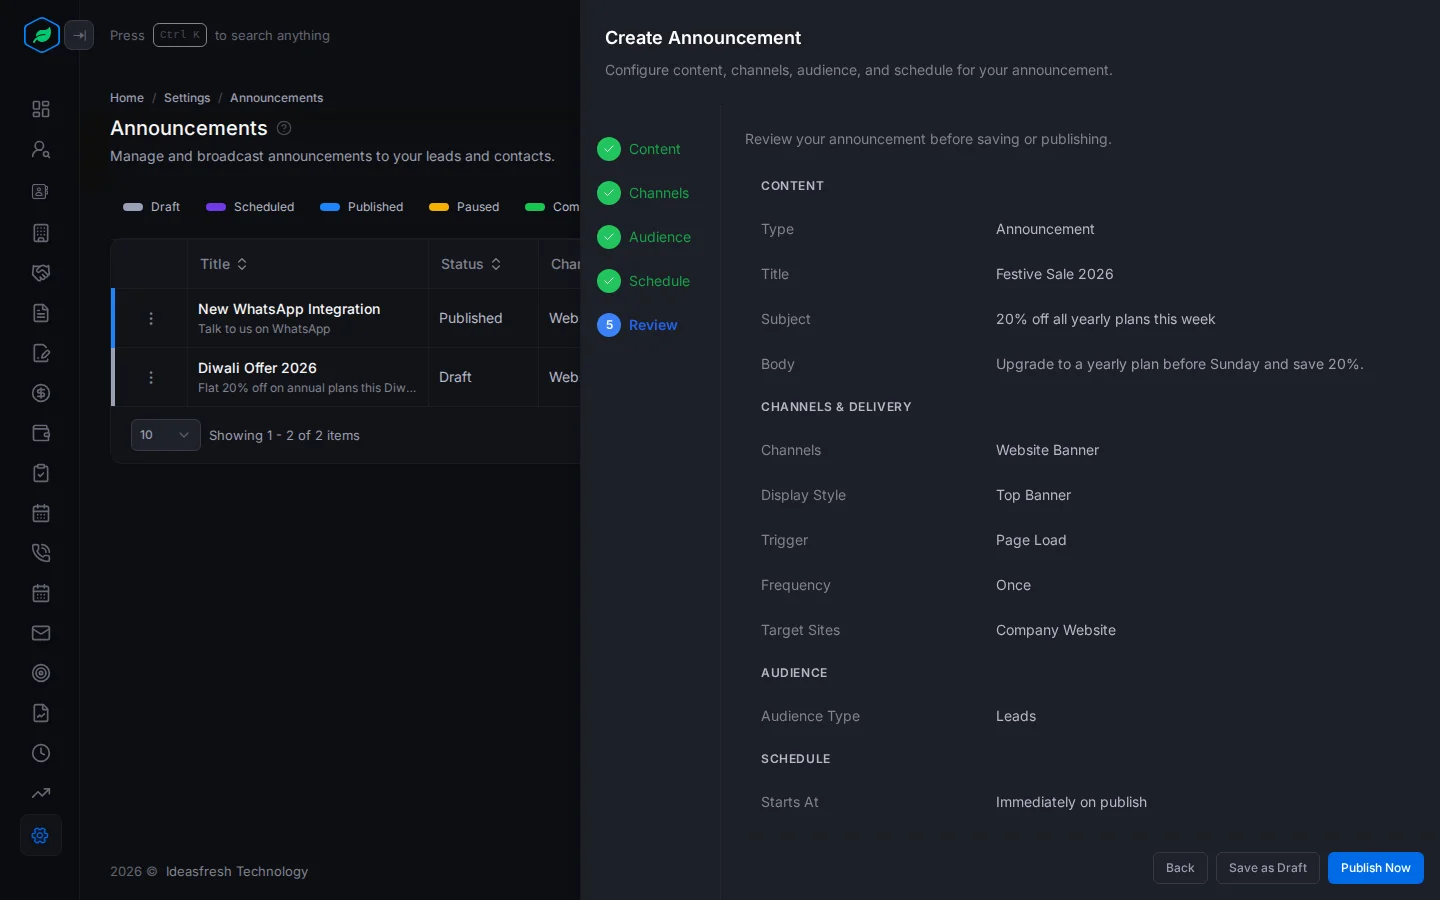Image resolution: width=1440 pixels, height=900 pixels.
Task: Click "Showing 1 - 2 of 2 items" text
Action: [284, 435]
